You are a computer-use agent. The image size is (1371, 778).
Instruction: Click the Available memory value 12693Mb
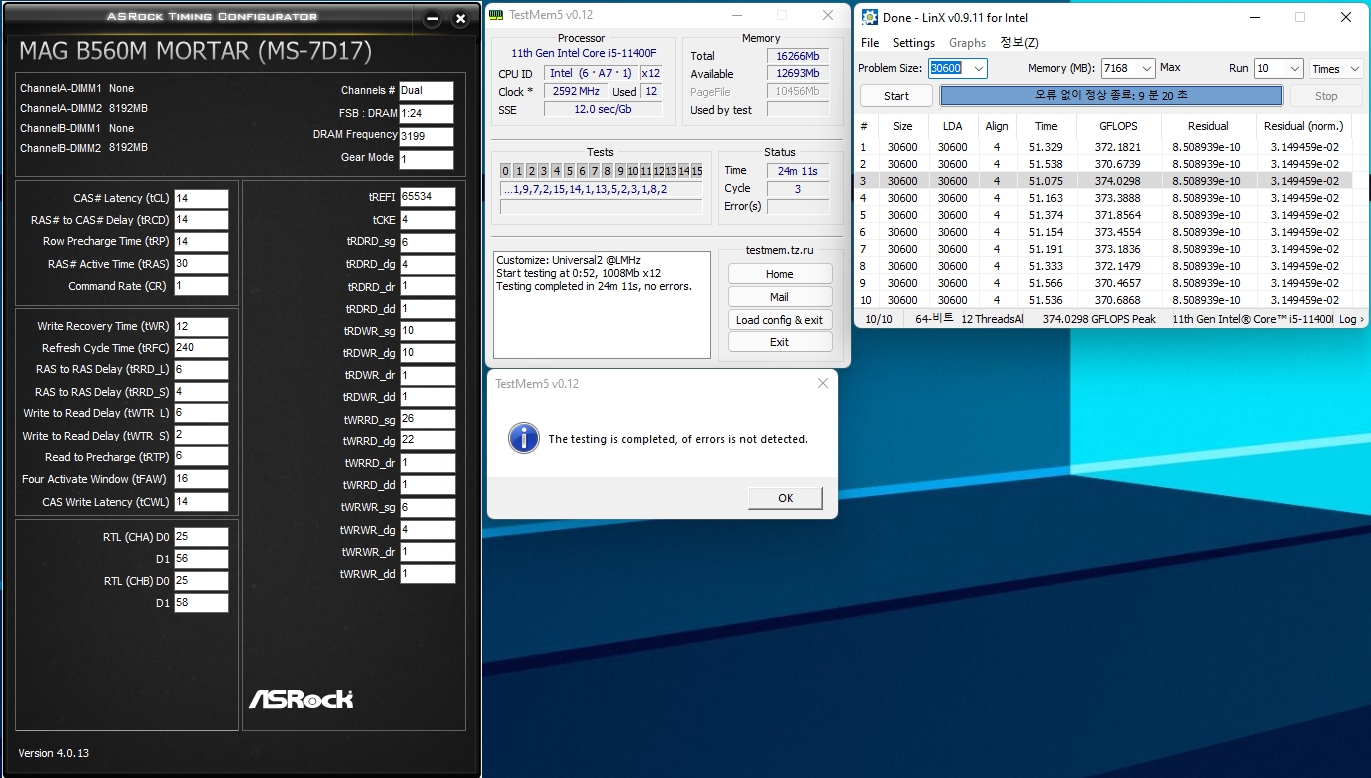pos(798,74)
